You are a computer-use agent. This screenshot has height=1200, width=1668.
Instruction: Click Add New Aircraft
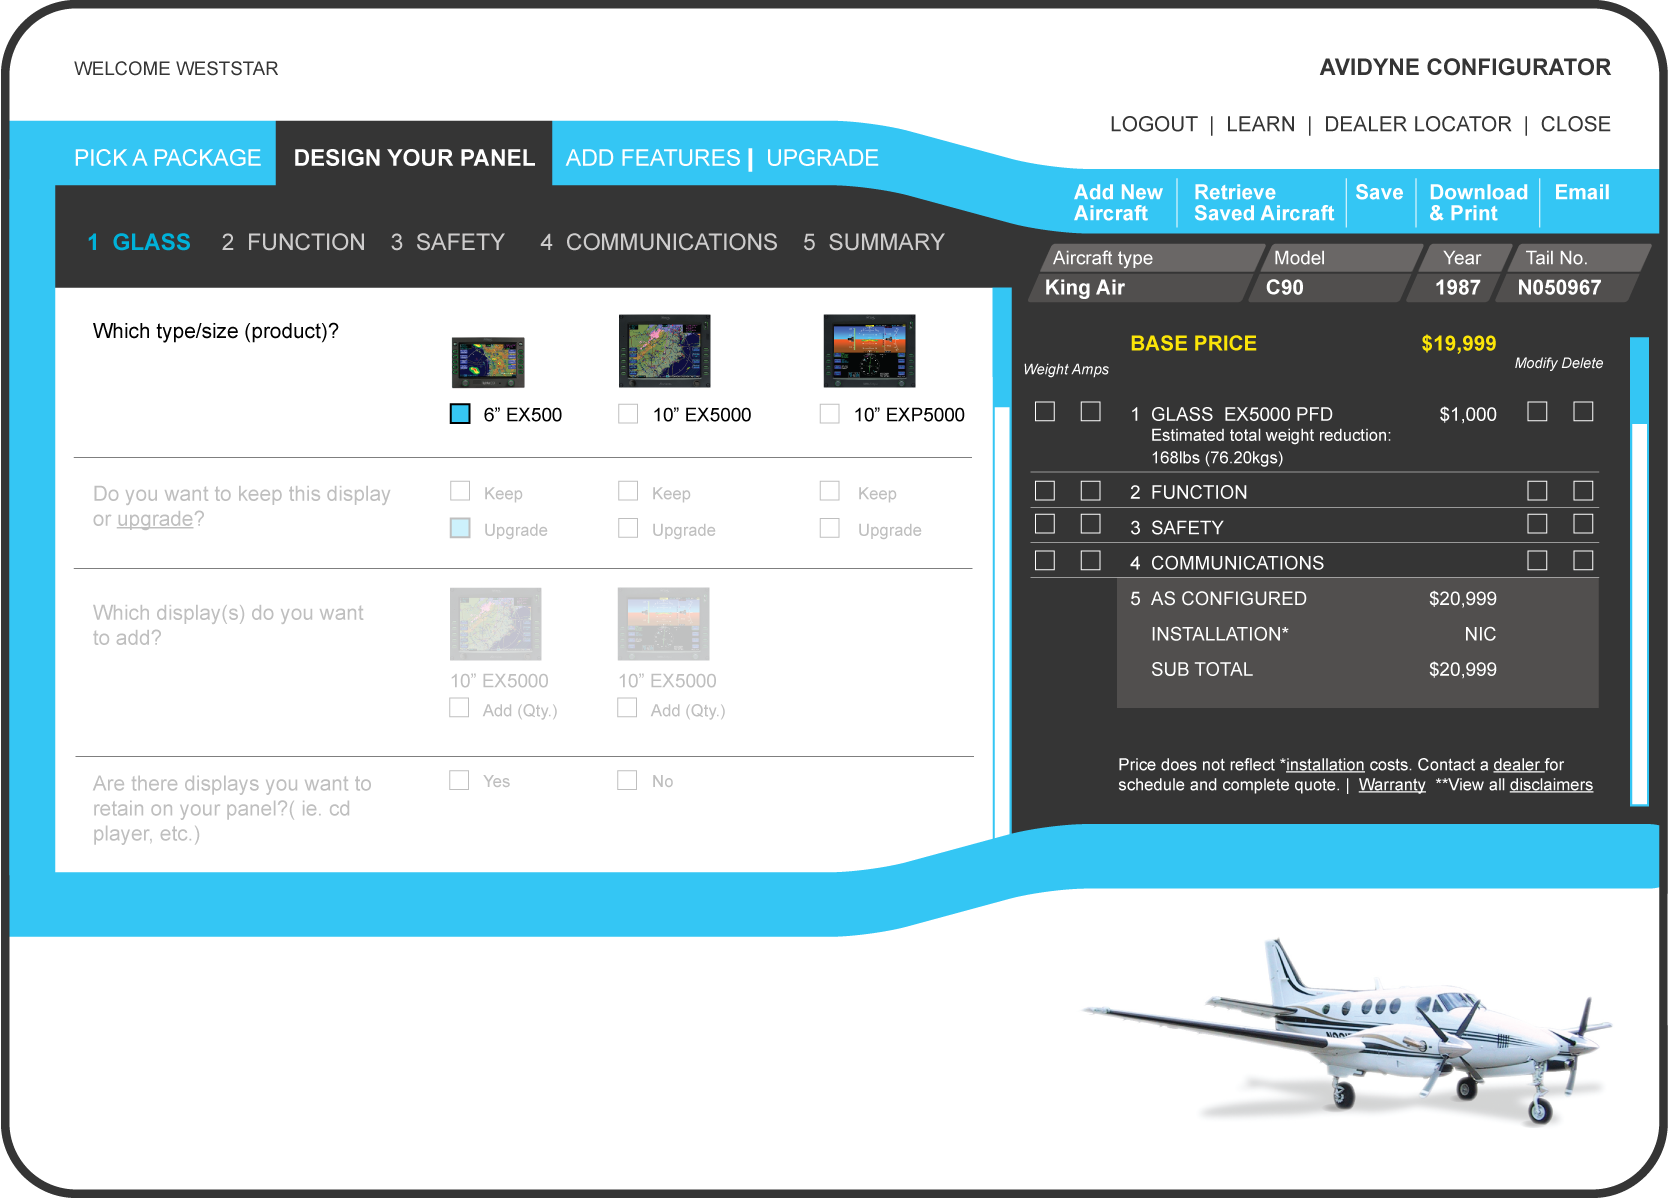pyautogui.click(x=1118, y=202)
